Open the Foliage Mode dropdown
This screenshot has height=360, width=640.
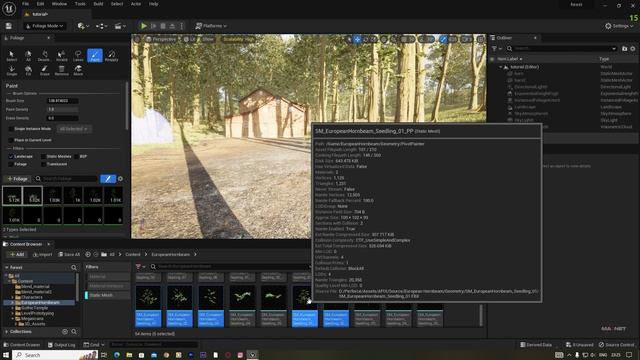45,26
